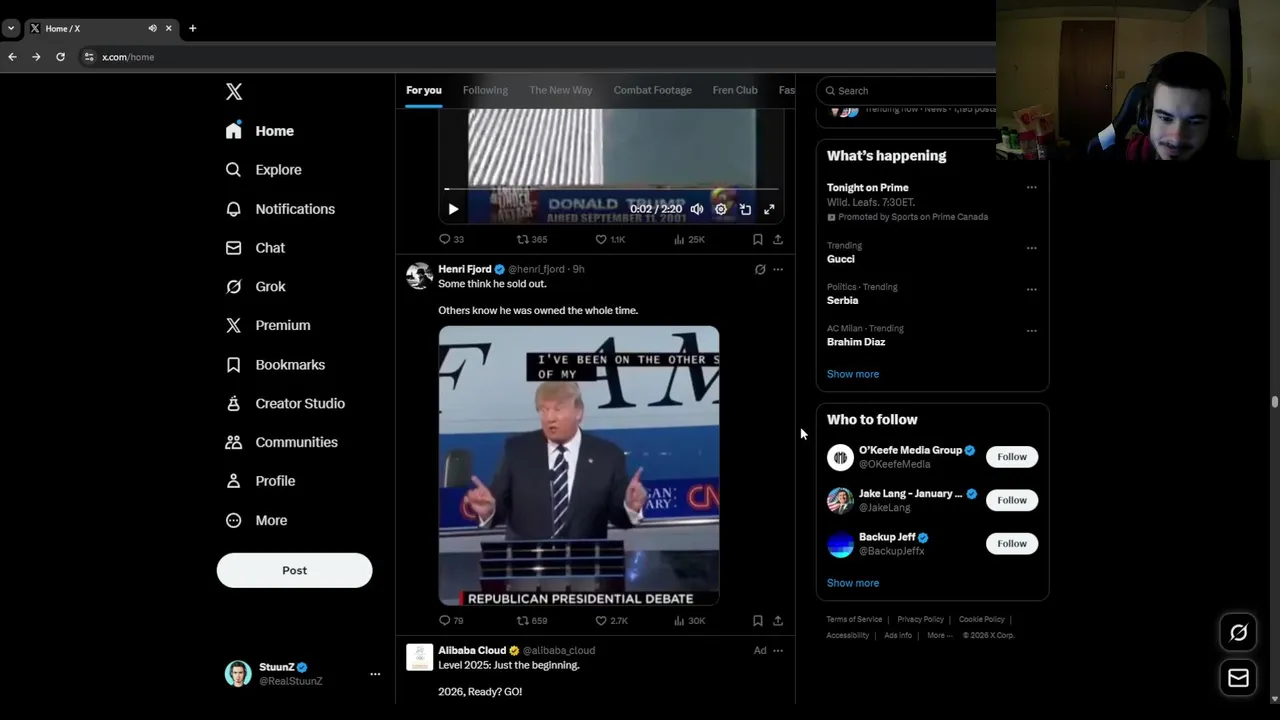Image resolution: width=1280 pixels, height=720 pixels.
Task: Open Terms of Service link
Action: (854, 620)
